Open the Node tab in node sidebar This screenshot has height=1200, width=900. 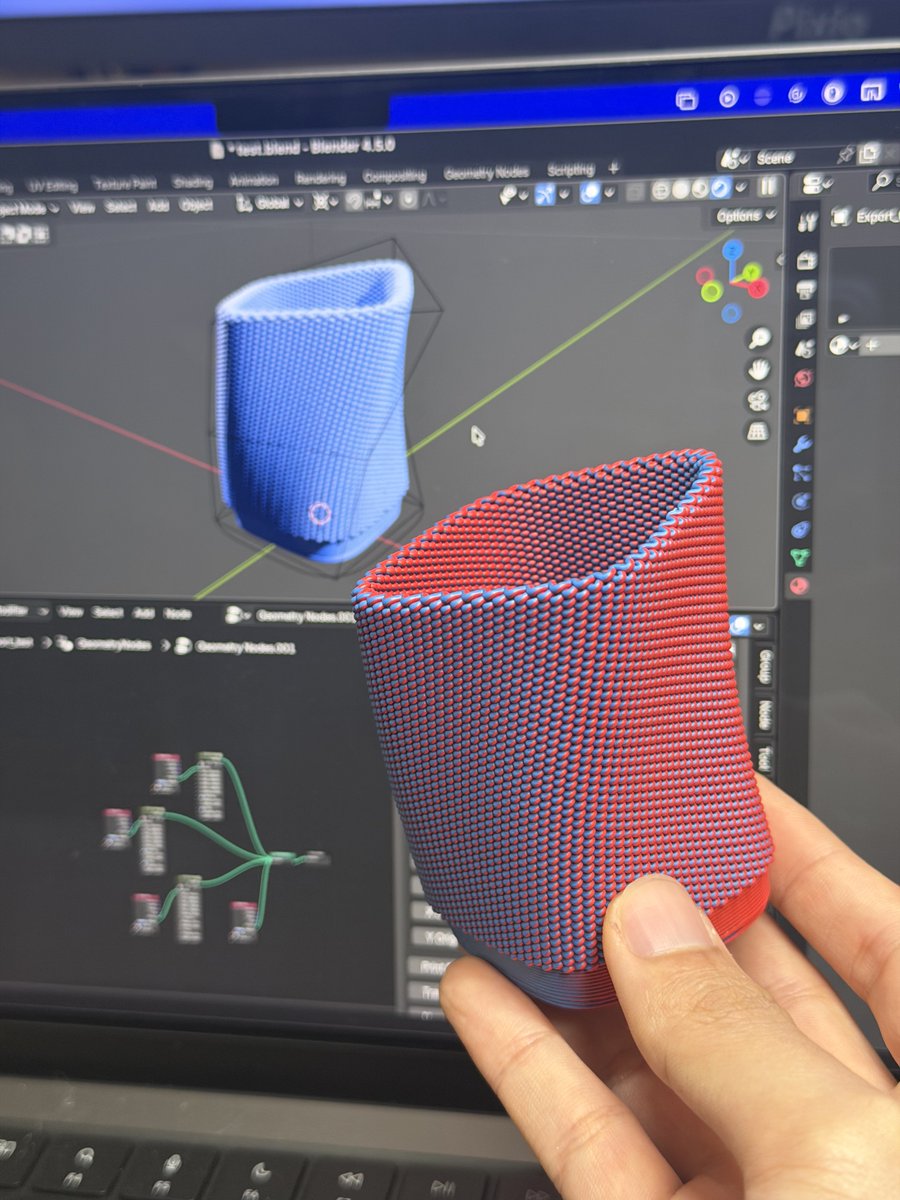coord(763,715)
